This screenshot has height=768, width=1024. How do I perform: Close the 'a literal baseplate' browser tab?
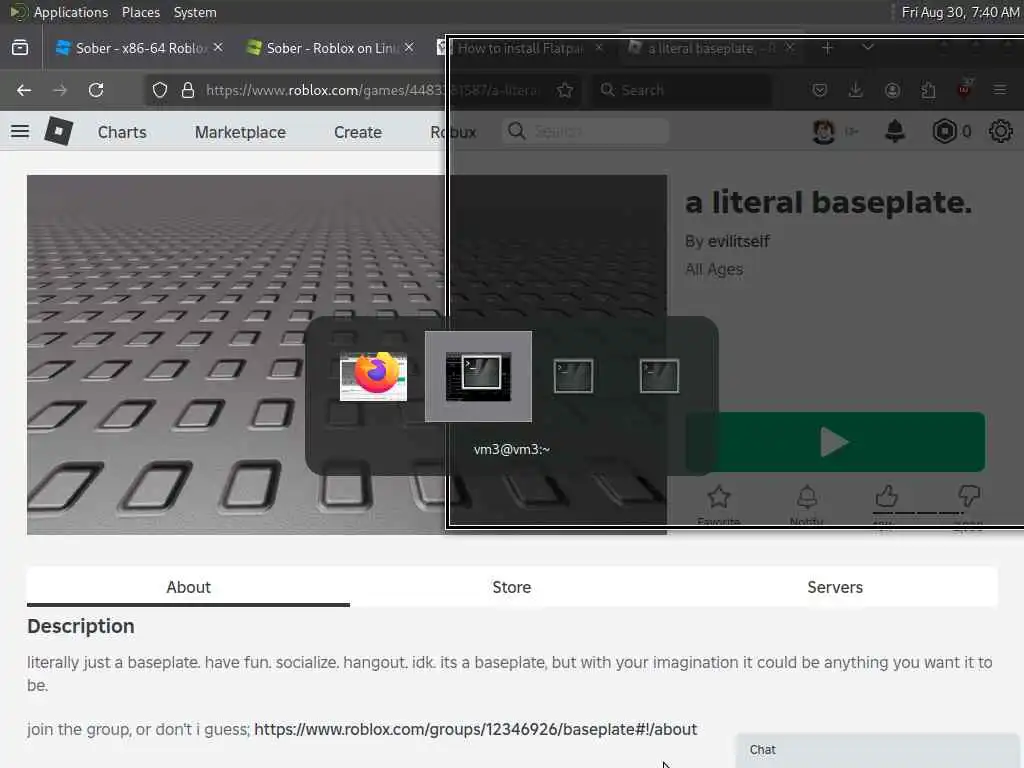coord(790,48)
